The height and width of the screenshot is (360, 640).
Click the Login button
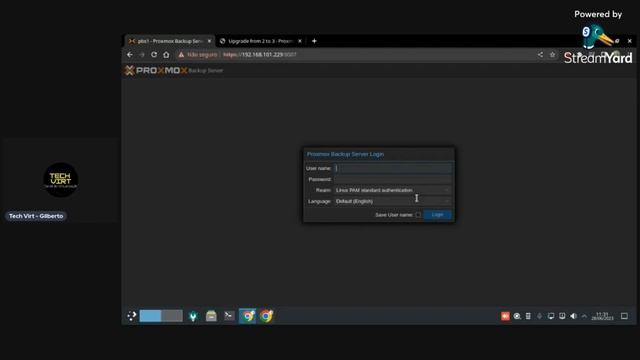[x=437, y=215]
